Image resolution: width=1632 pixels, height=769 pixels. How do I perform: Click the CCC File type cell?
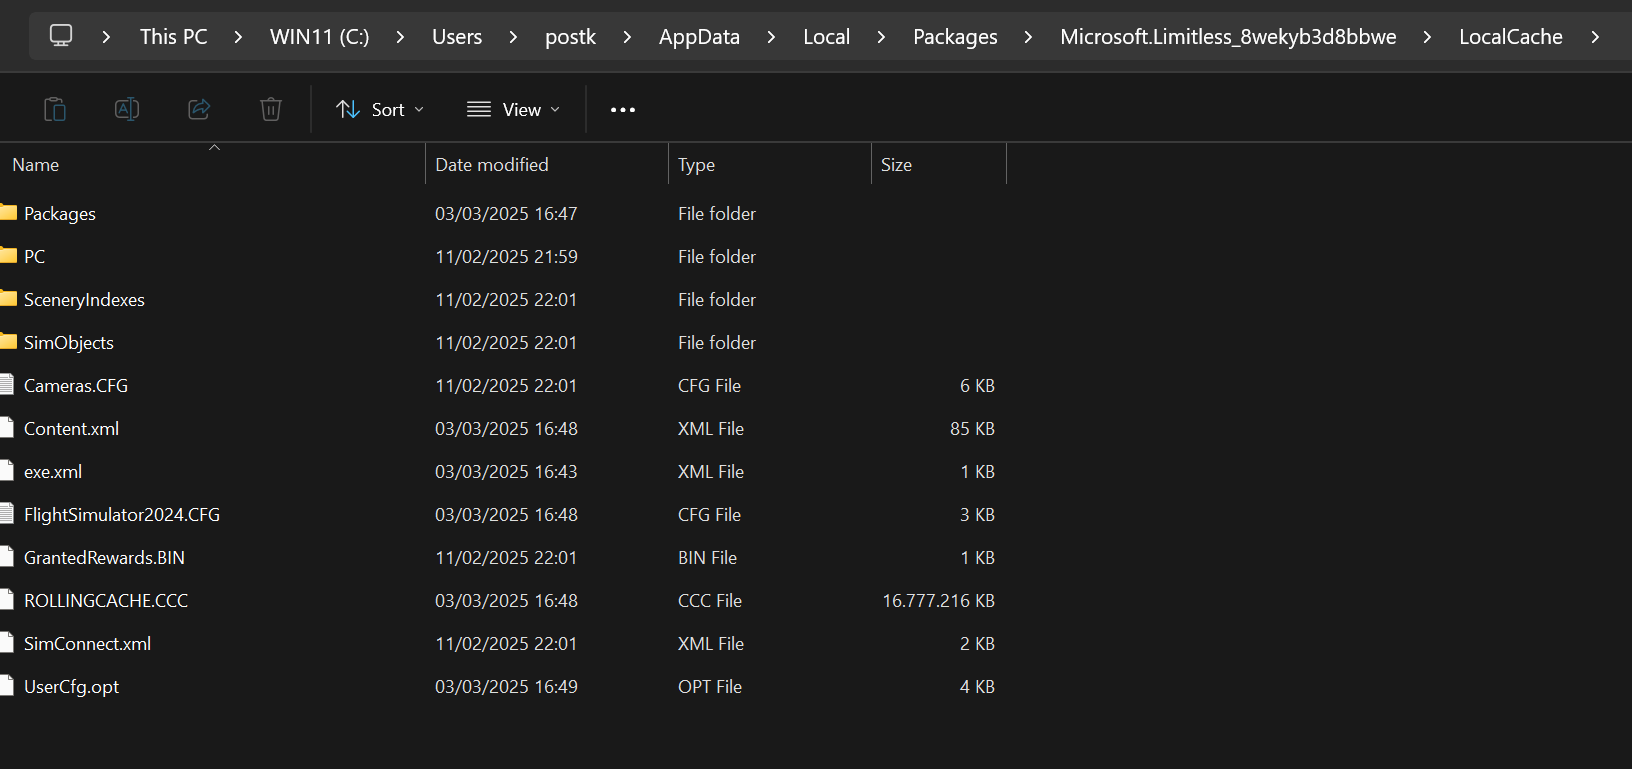710,601
